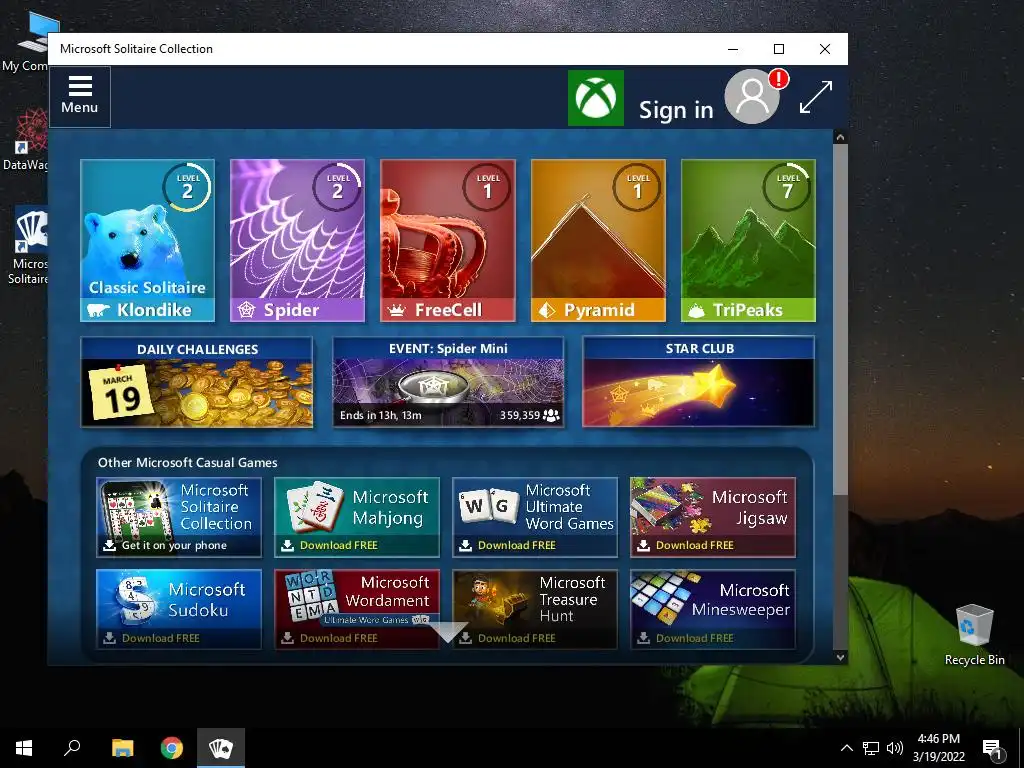Open the user profile avatar icon
1024x768 pixels.
pos(752,97)
